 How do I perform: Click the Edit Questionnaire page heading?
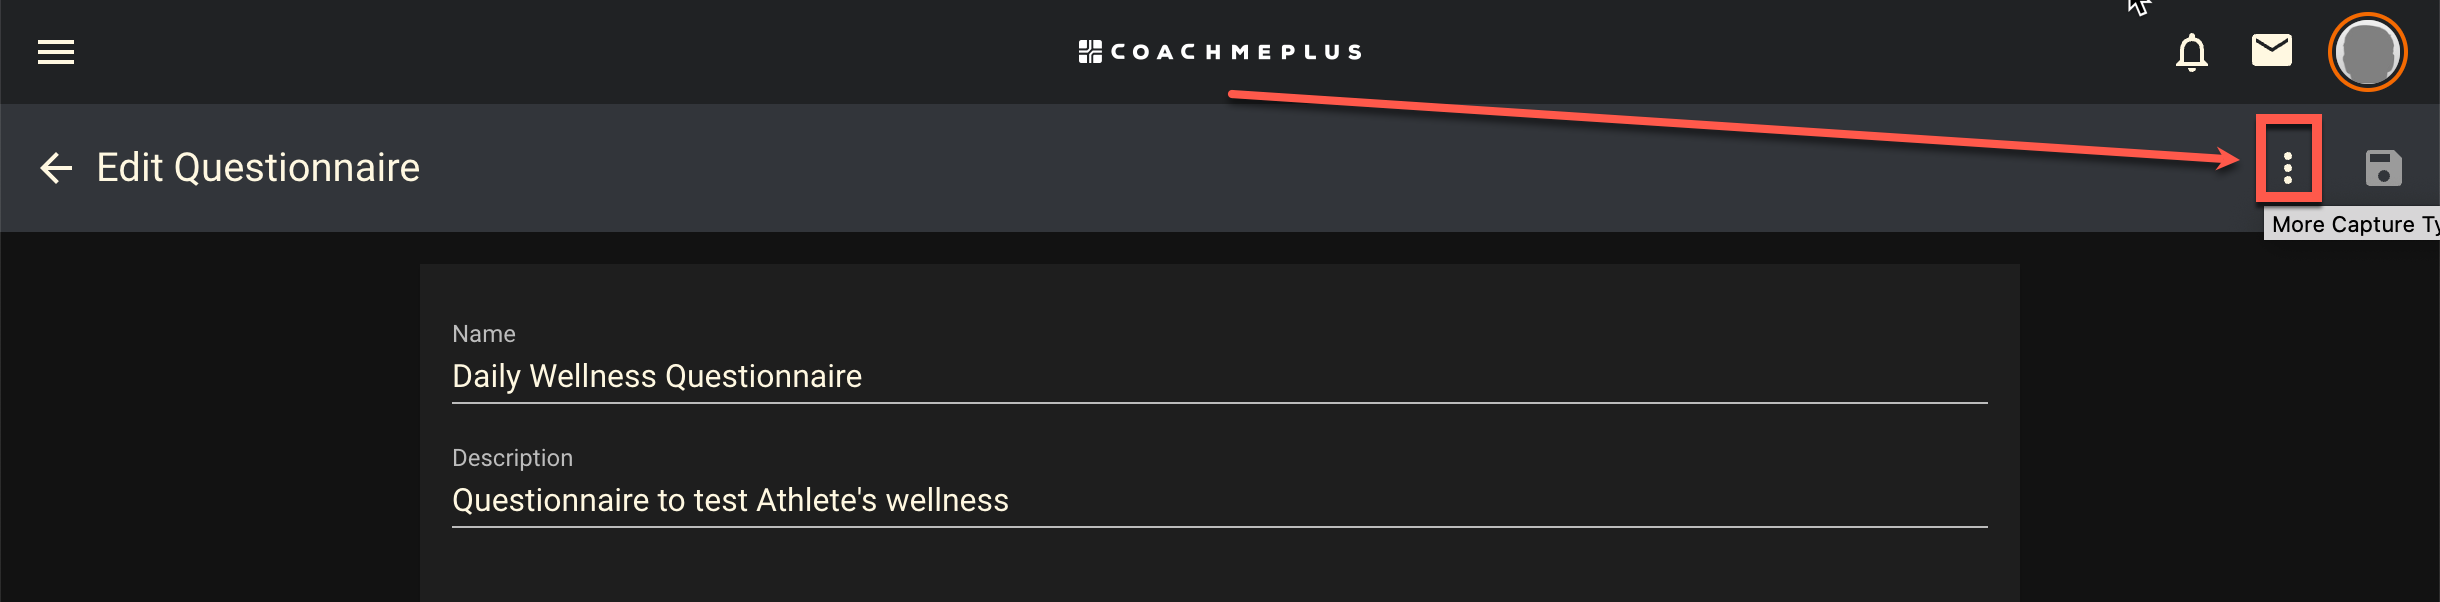tap(258, 168)
